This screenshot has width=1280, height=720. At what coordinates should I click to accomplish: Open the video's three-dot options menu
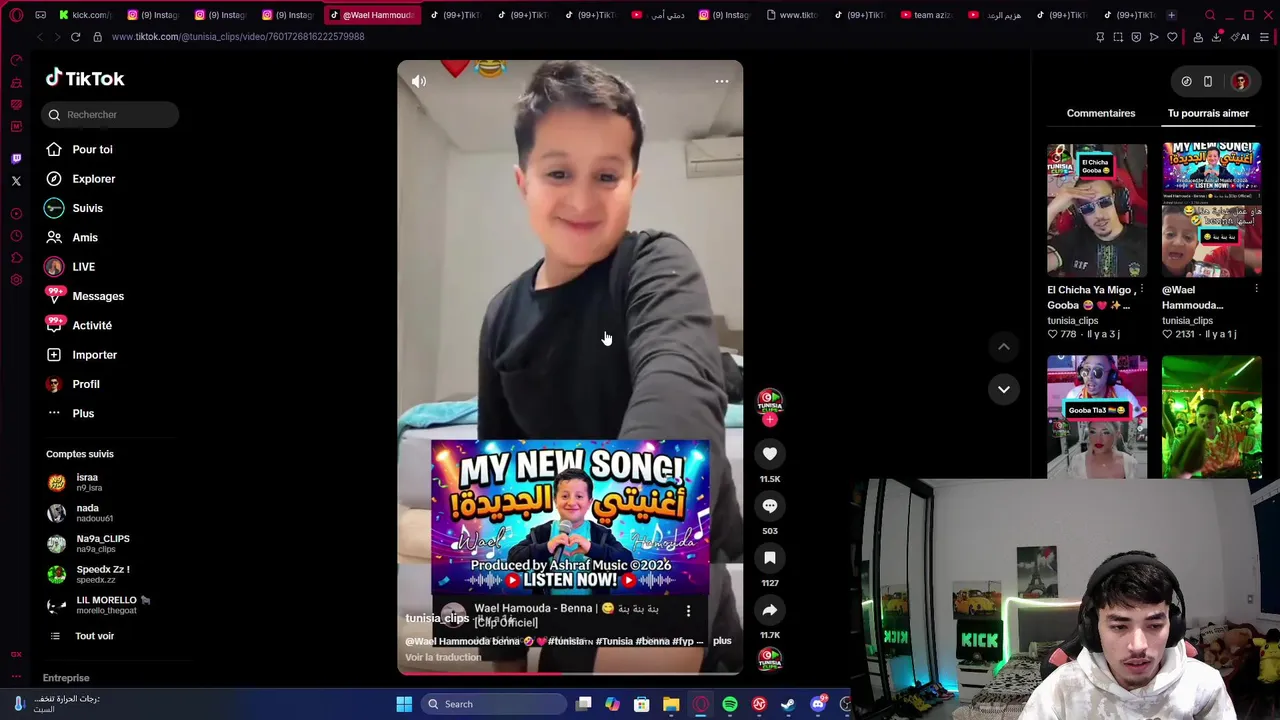pos(721,82)
